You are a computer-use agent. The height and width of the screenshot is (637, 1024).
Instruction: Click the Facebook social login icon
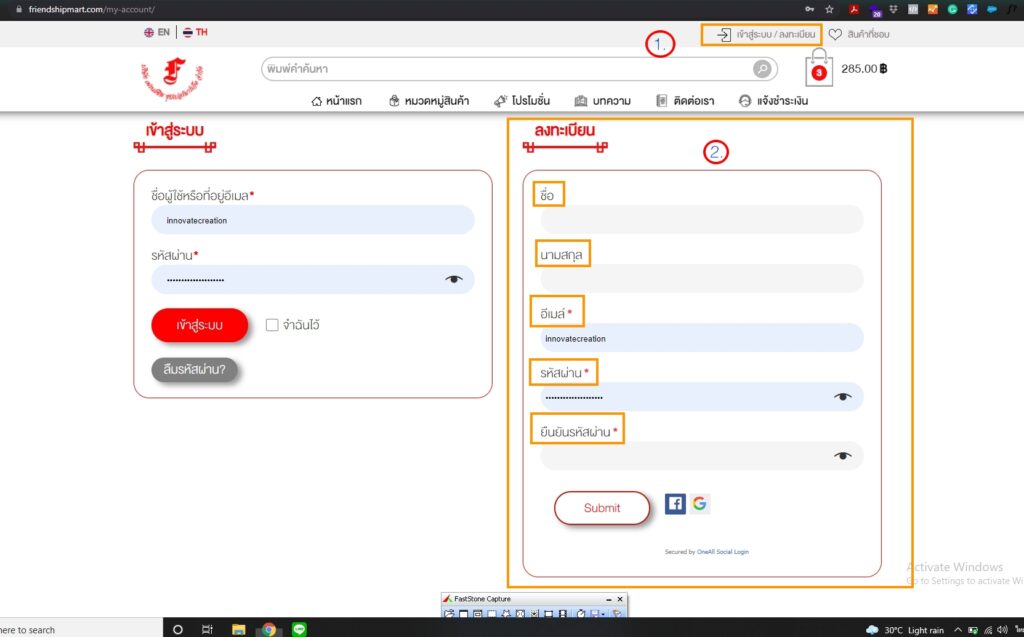point(675,504)
